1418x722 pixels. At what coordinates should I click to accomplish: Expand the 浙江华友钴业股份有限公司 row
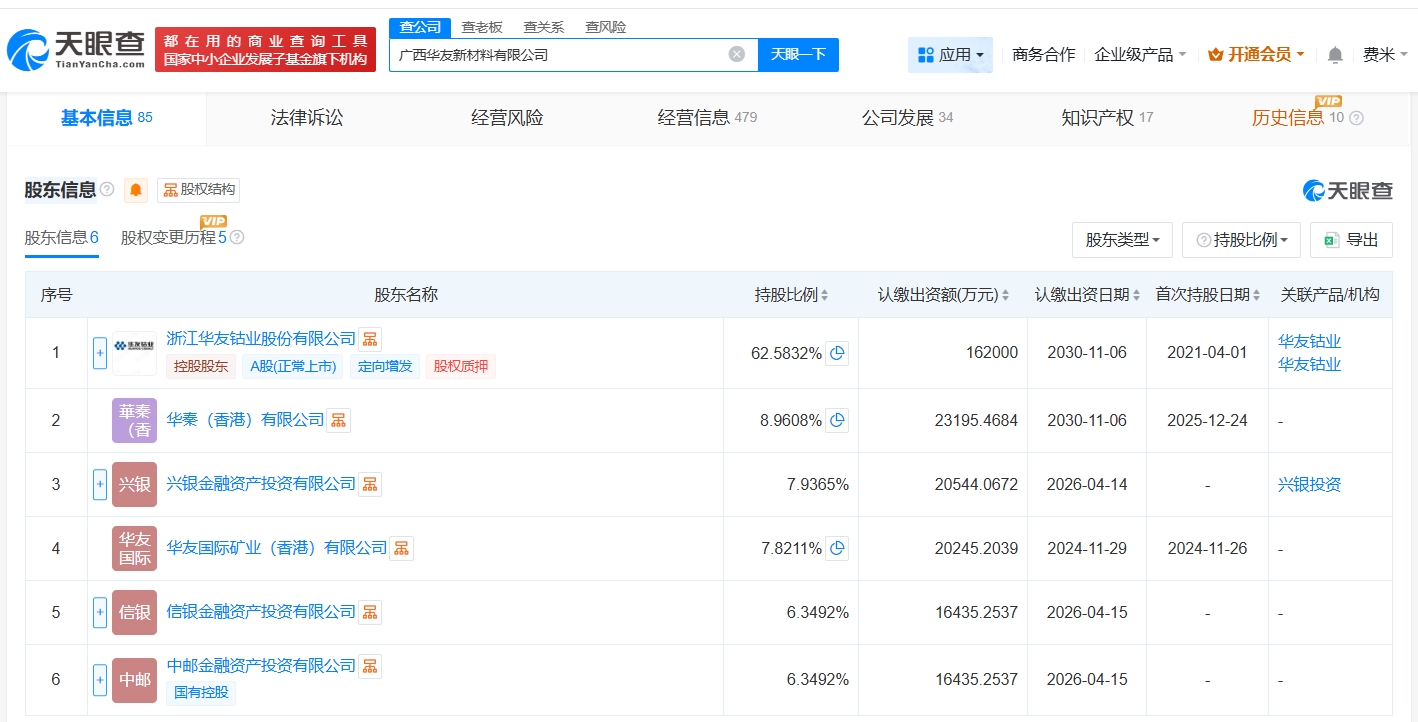pos(100,353)
